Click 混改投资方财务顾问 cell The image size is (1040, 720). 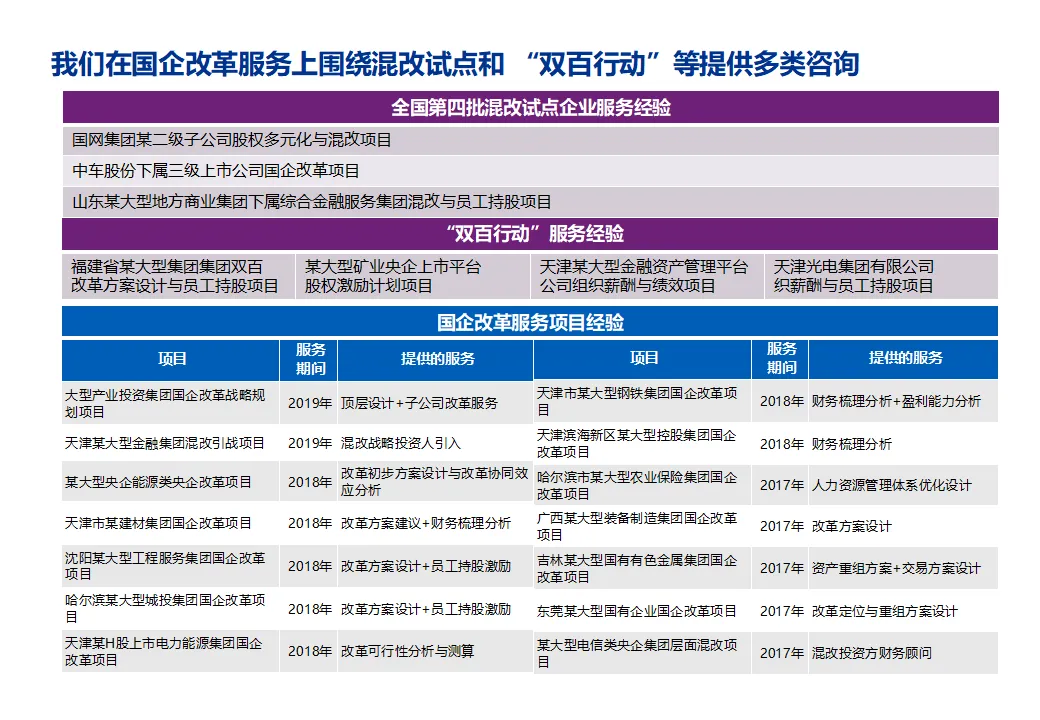pos(904,653)
